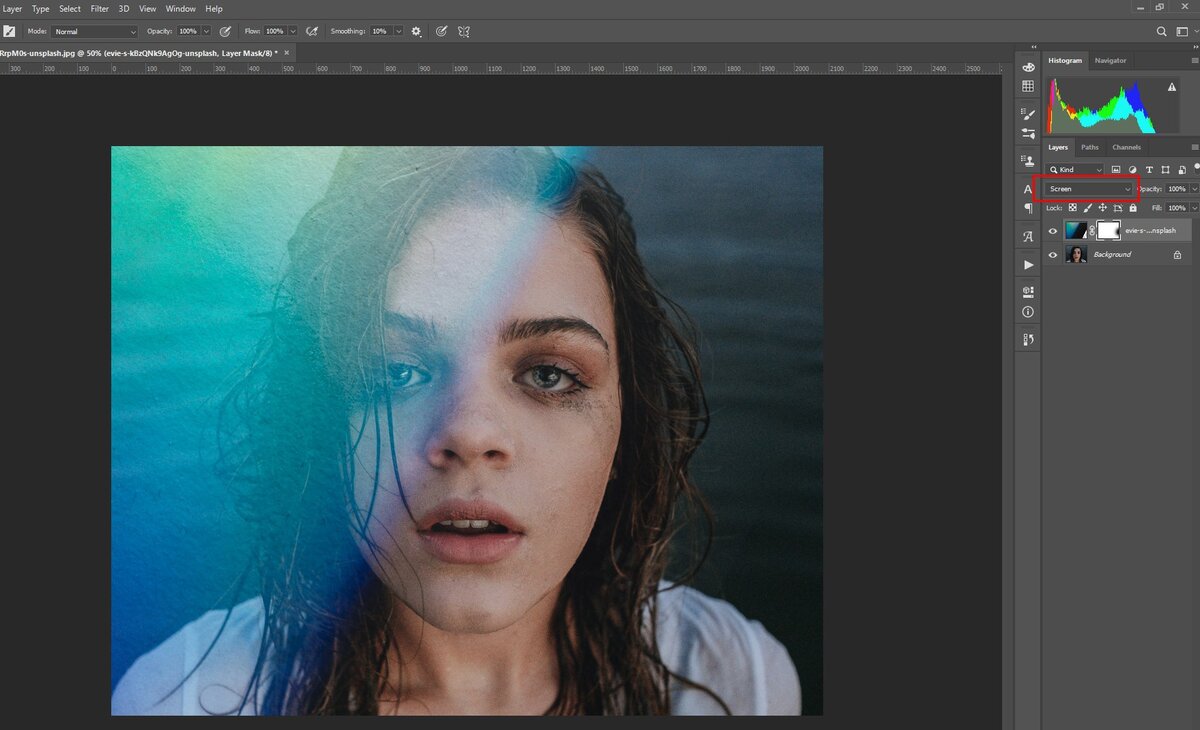Open the Help menu
The height and width of the screenshot is (730, 1200).
(214, 9)
